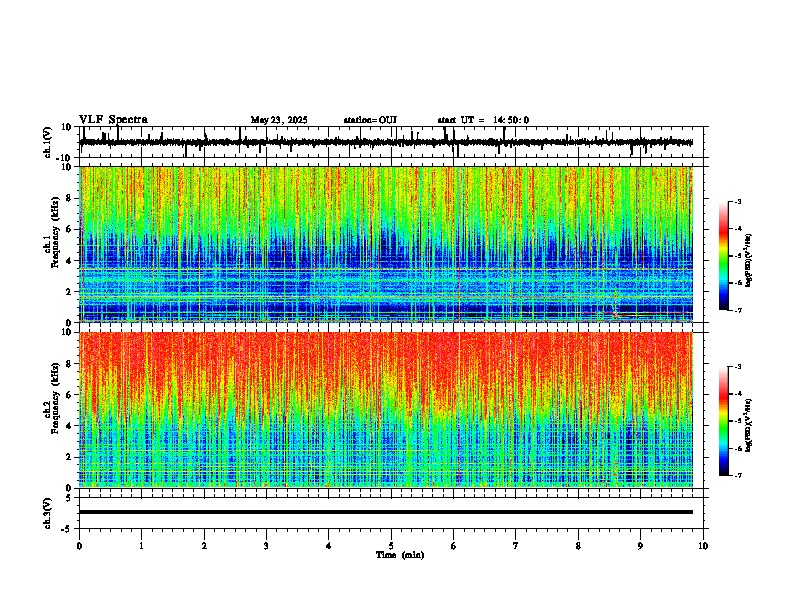The width and height of the screenshot is (792, 612).
Task: Click the '8' tick on the time axis
Action: click(x=578, y=546)
